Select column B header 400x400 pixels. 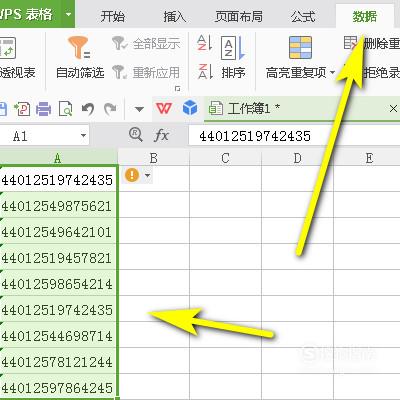coord(154,158)
